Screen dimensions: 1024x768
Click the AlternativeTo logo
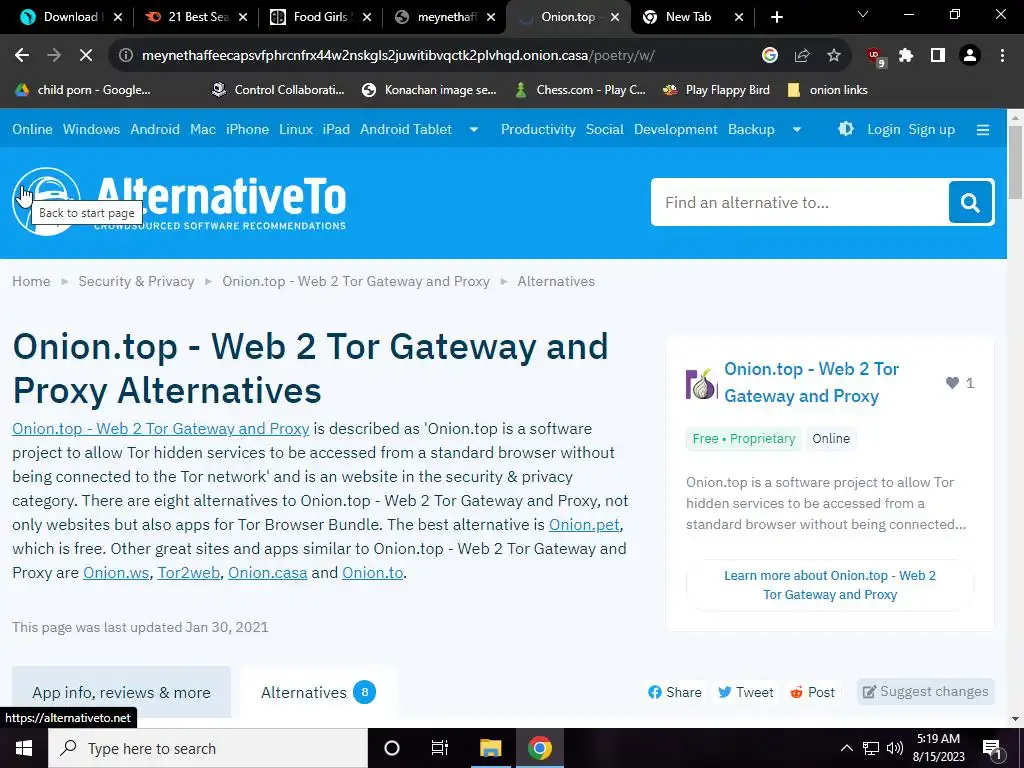point(179,201)
